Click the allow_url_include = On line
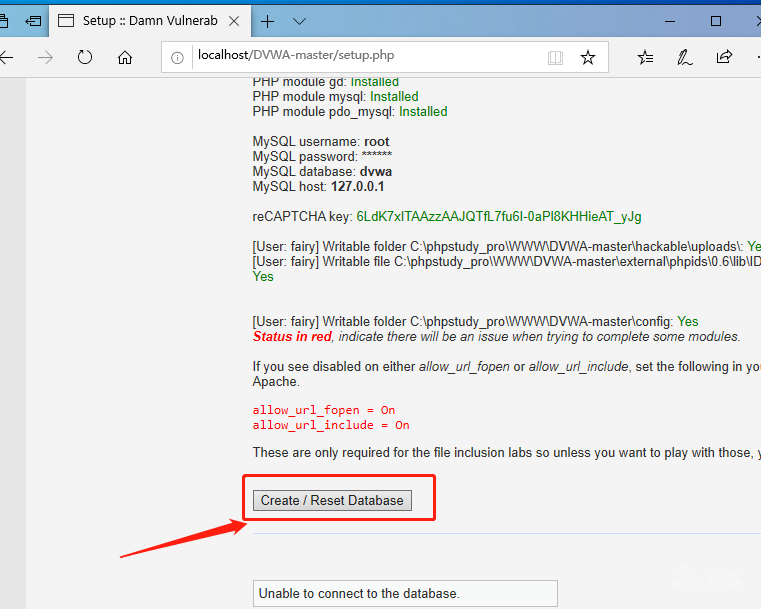Screen dimensions: 761x609 (331, 425)
